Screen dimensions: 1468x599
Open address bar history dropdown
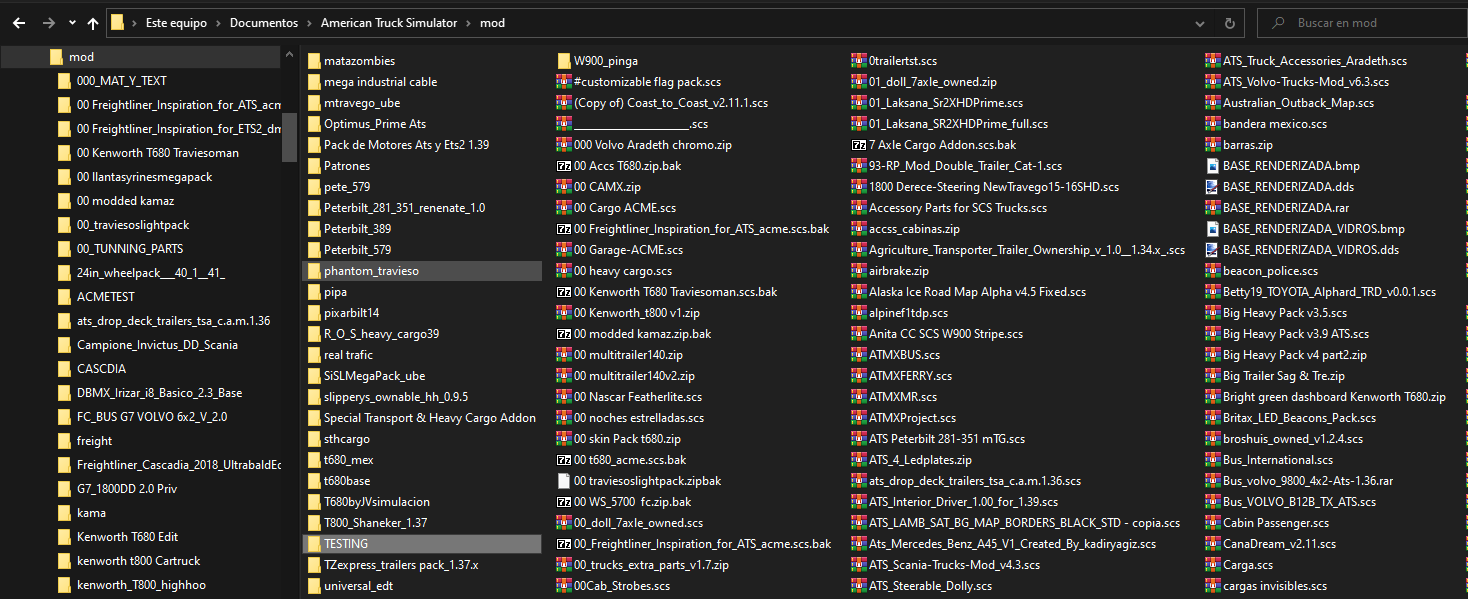pos(1200,22)
